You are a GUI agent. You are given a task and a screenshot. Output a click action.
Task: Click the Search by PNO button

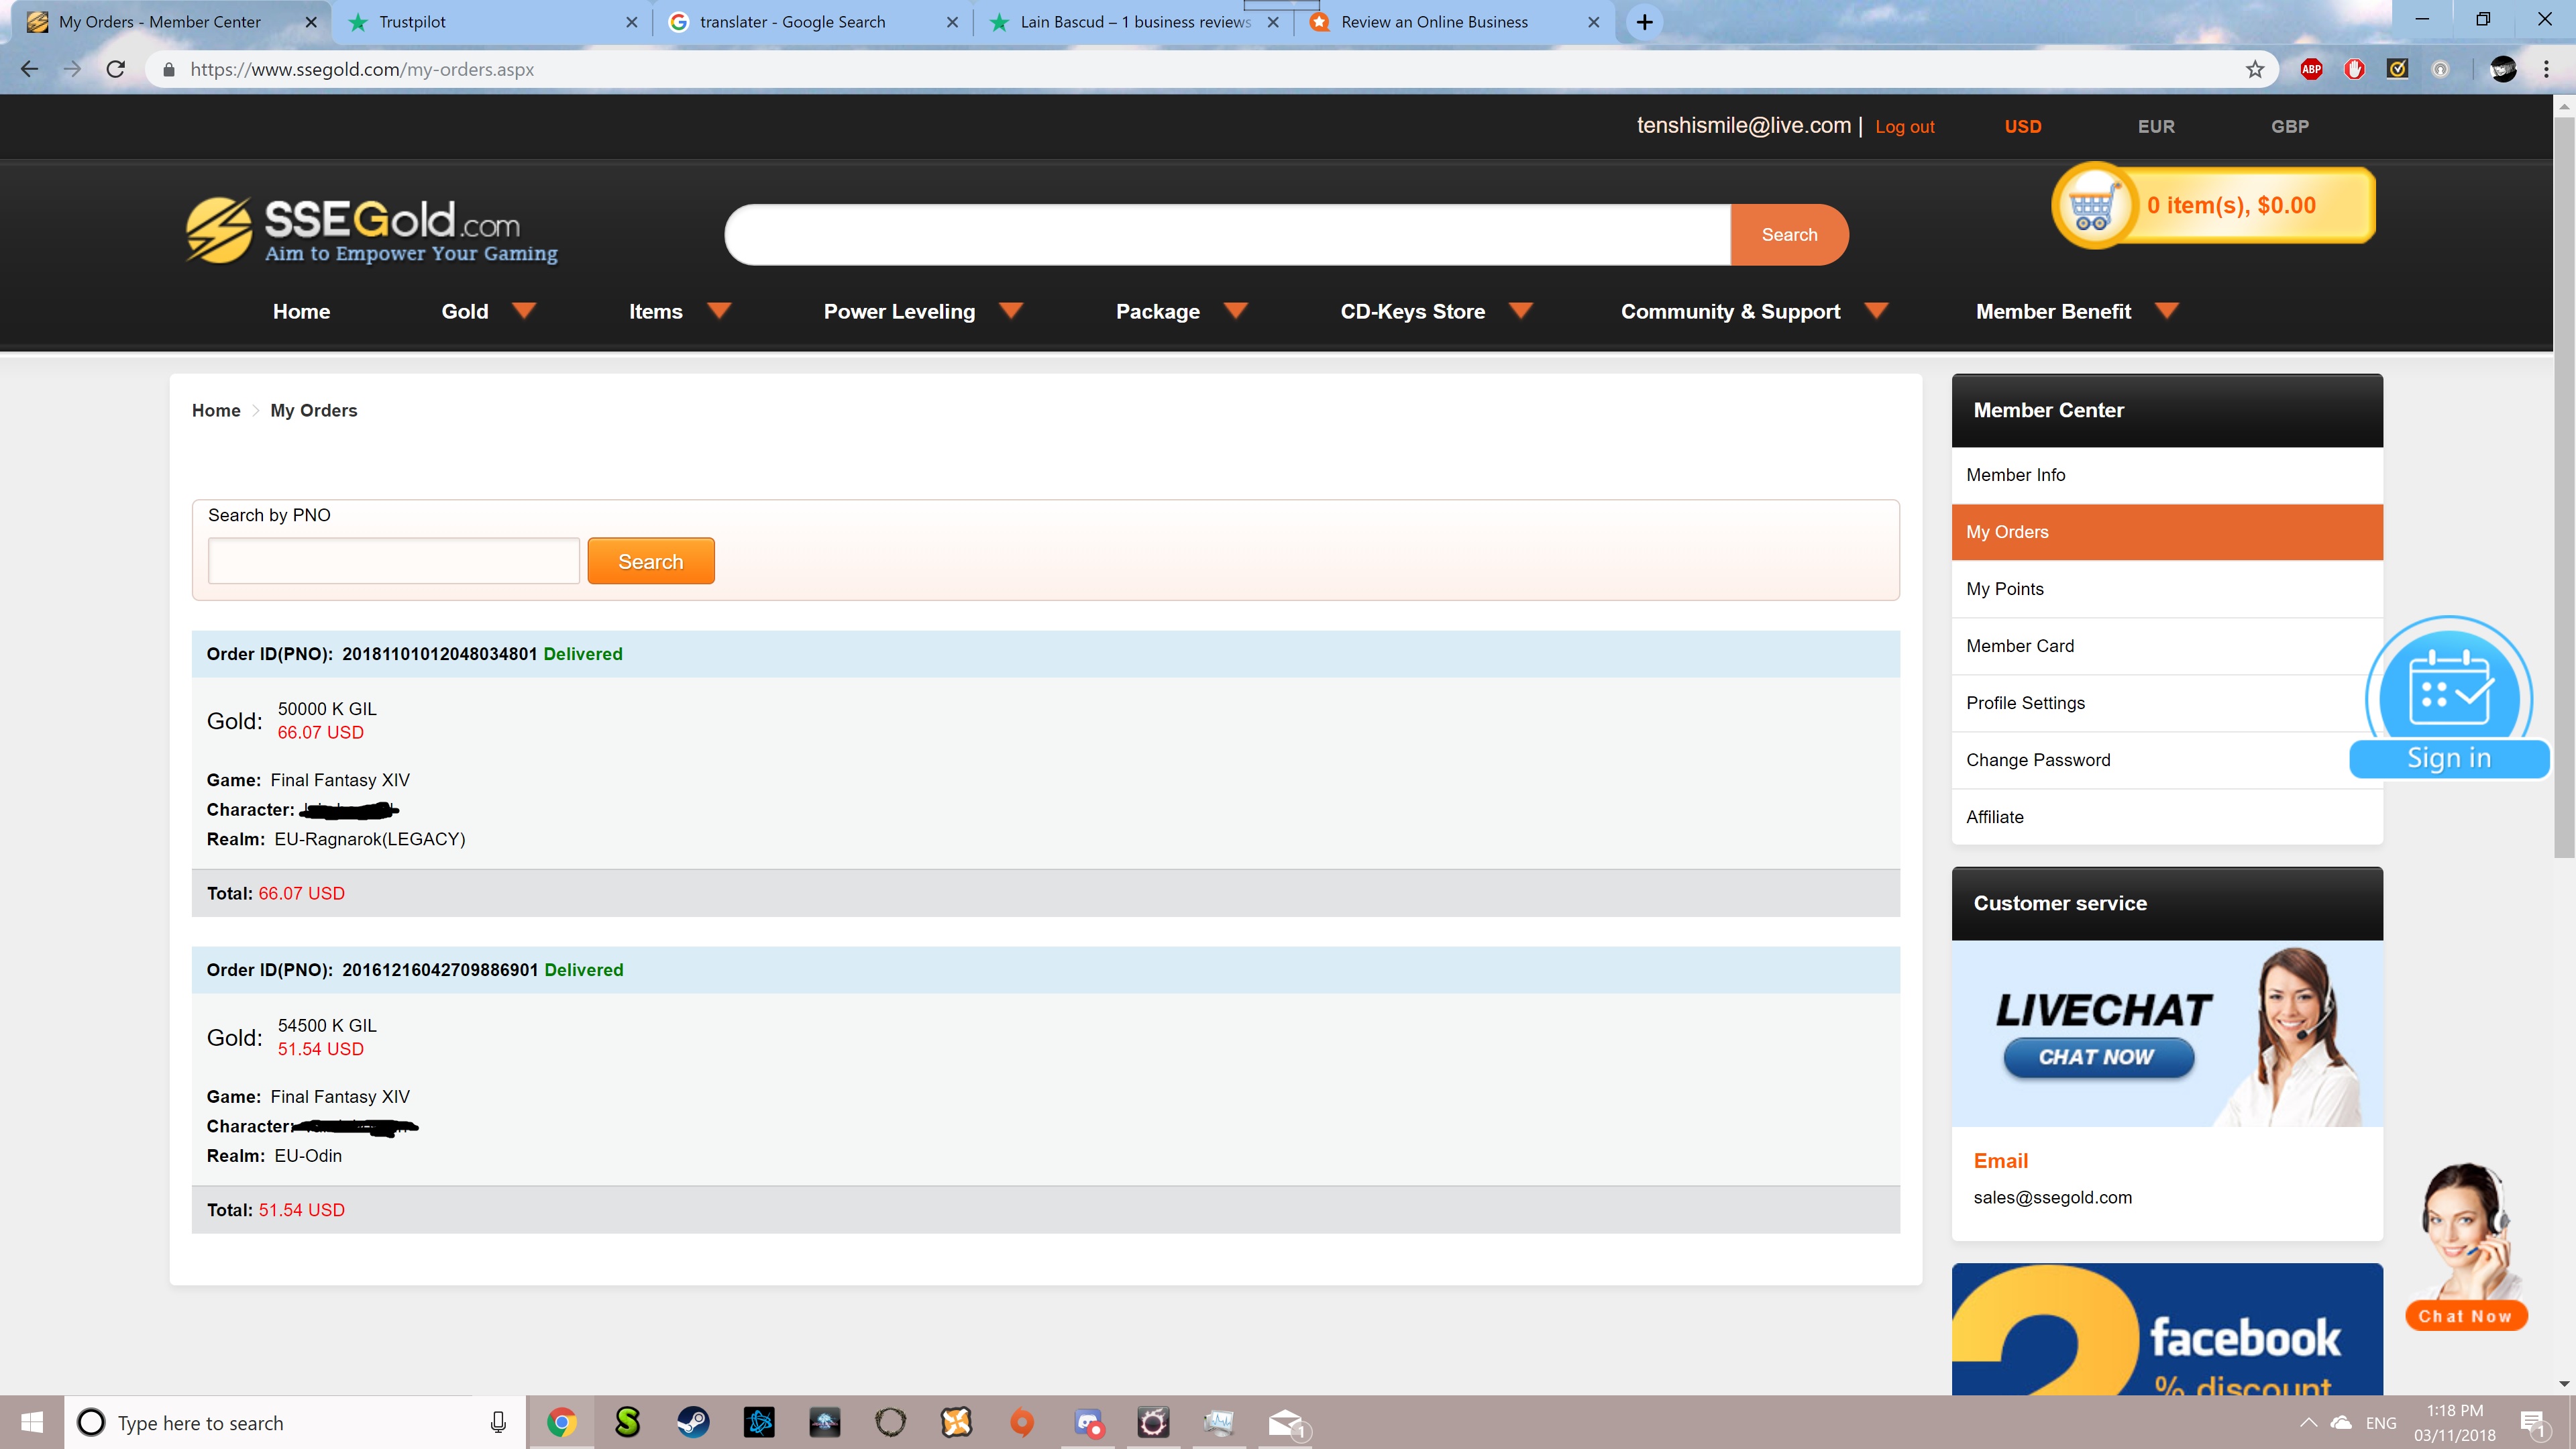(x=650, y=561)
